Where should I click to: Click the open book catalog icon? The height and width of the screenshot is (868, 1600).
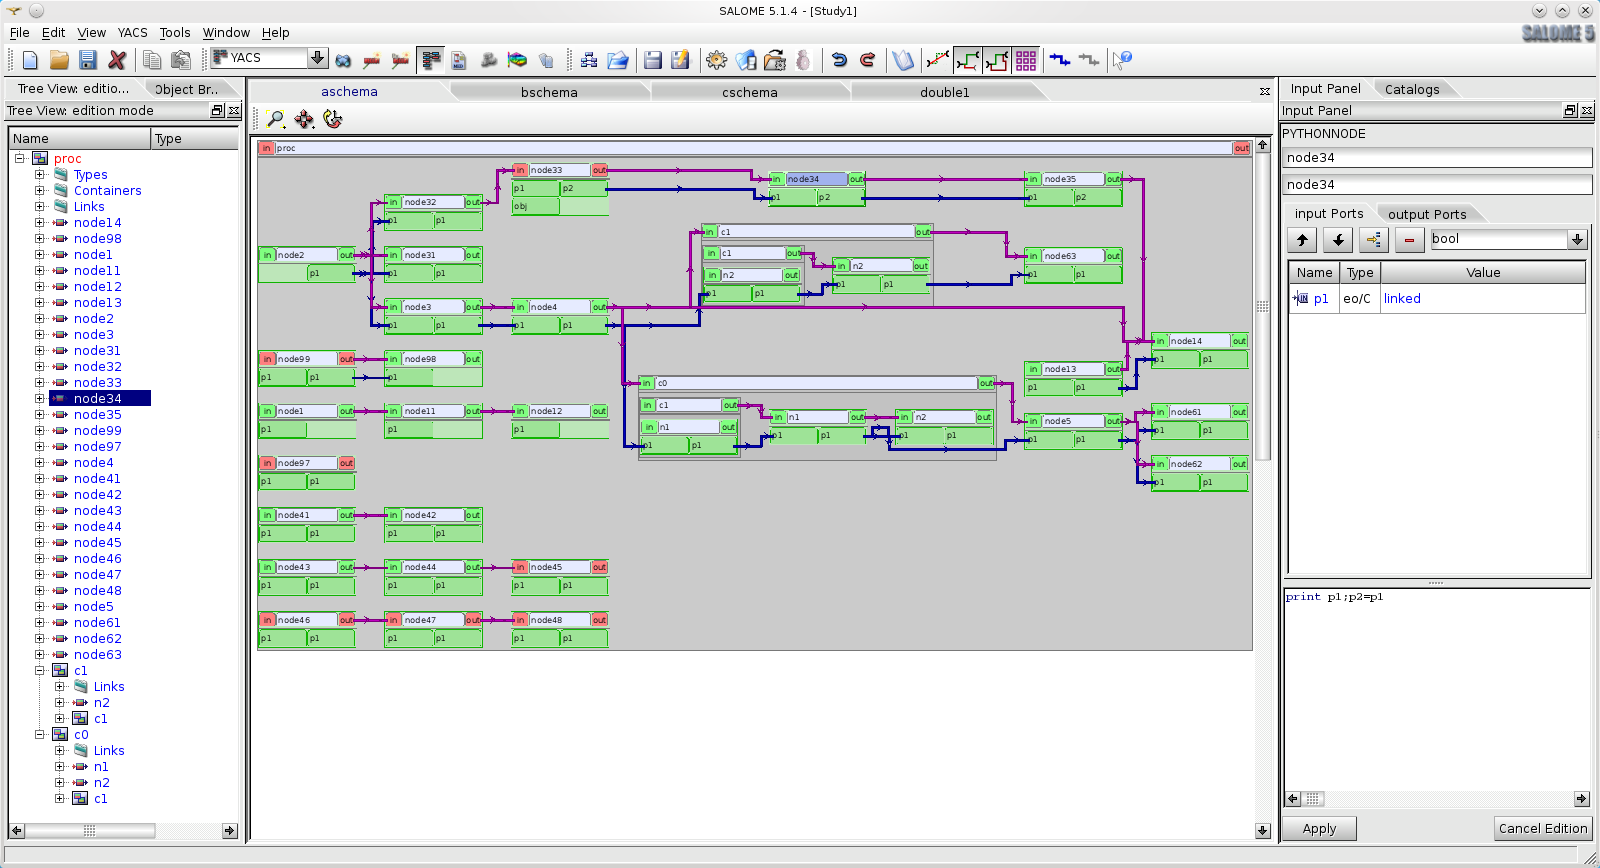[903, 60]
